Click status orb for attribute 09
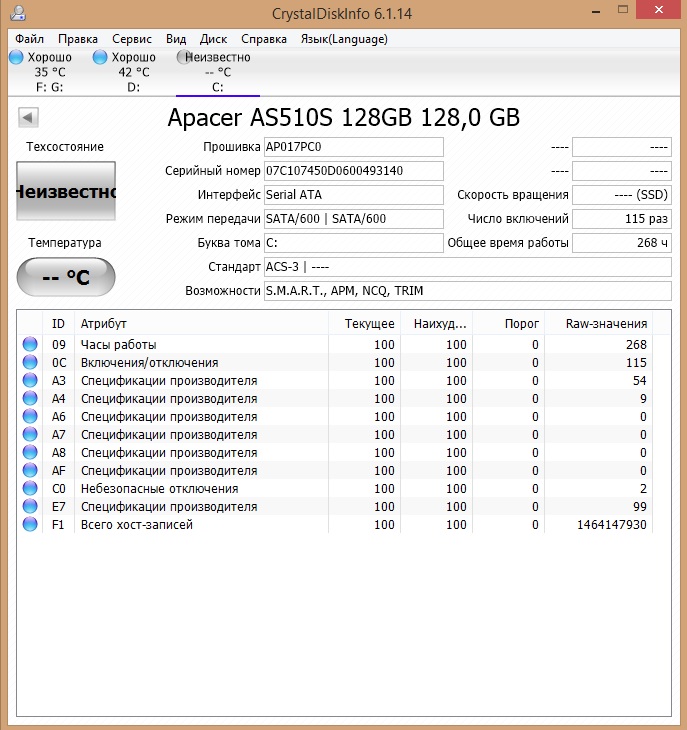Image resolution: width=687 pixels, height=730 pixels. pyautogui.click(x=30, y=344)
